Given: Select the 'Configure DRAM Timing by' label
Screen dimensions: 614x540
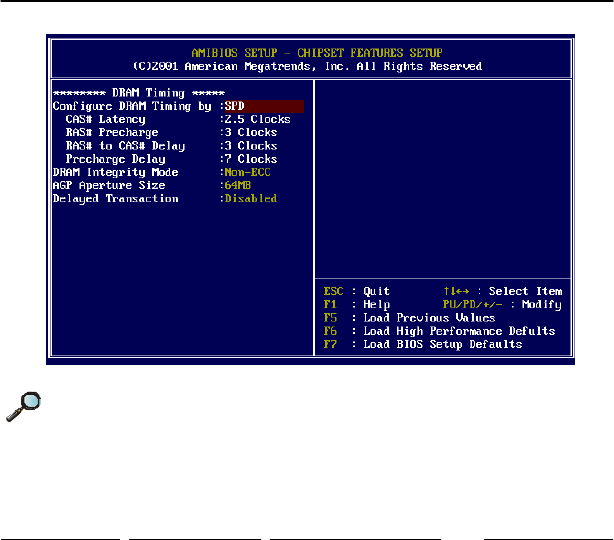Looking at the screenshot, I should pyautogui.click(x=132, y=107).
